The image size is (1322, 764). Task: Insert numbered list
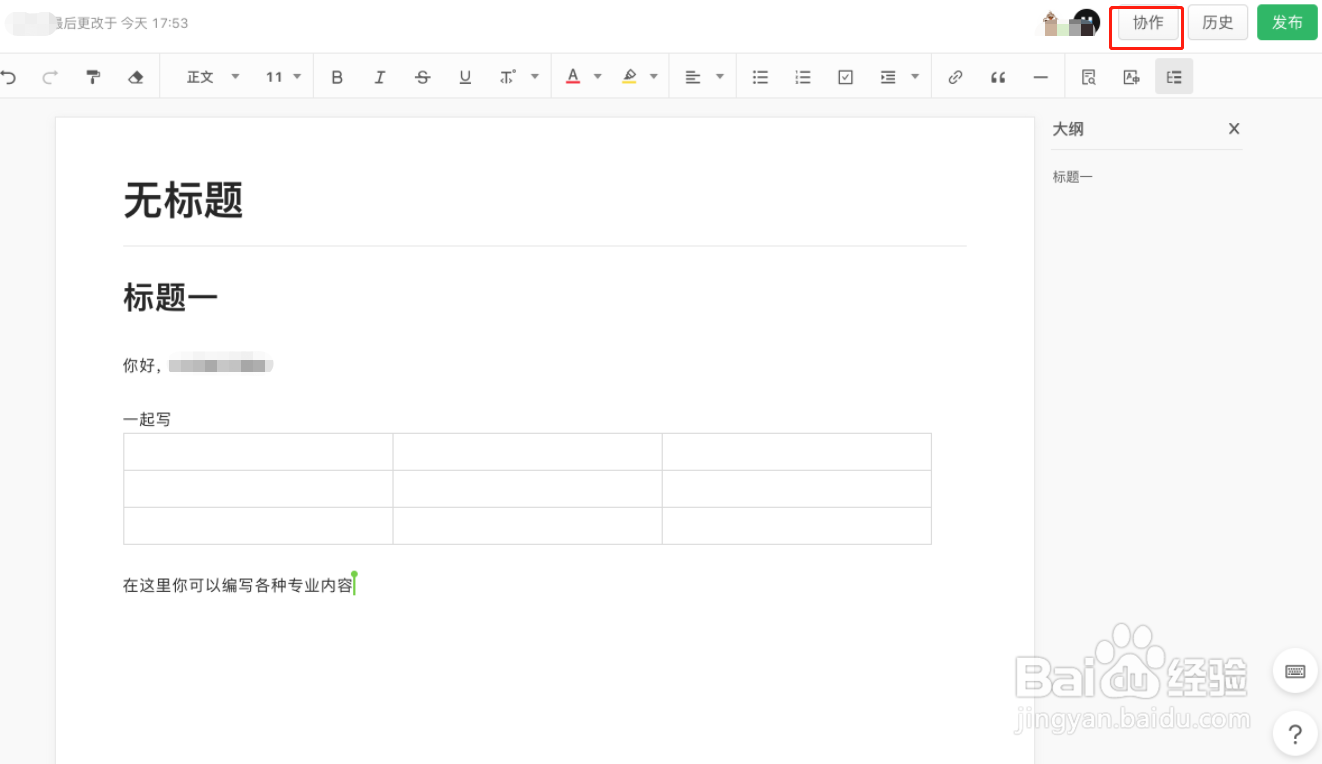[803, 77]
